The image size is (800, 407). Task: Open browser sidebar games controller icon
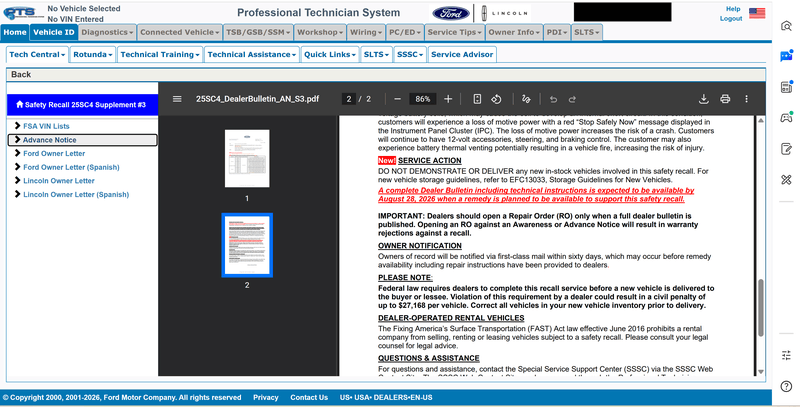click(786, 118)
